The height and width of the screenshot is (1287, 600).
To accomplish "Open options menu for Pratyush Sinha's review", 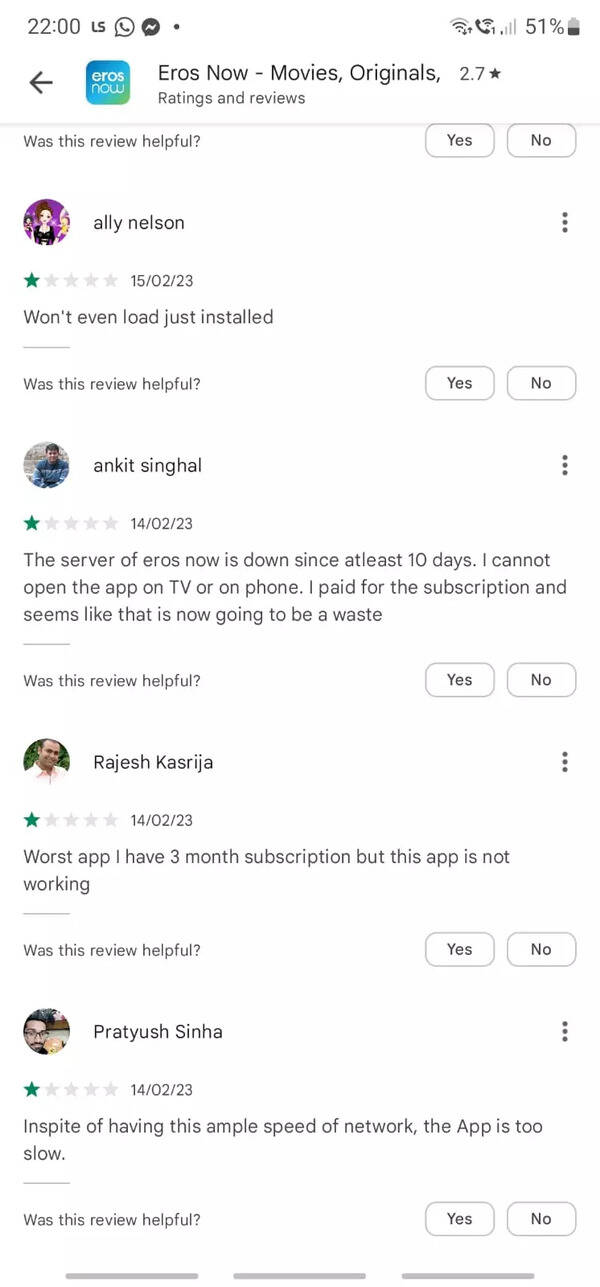I will (x=565, y=1031).
